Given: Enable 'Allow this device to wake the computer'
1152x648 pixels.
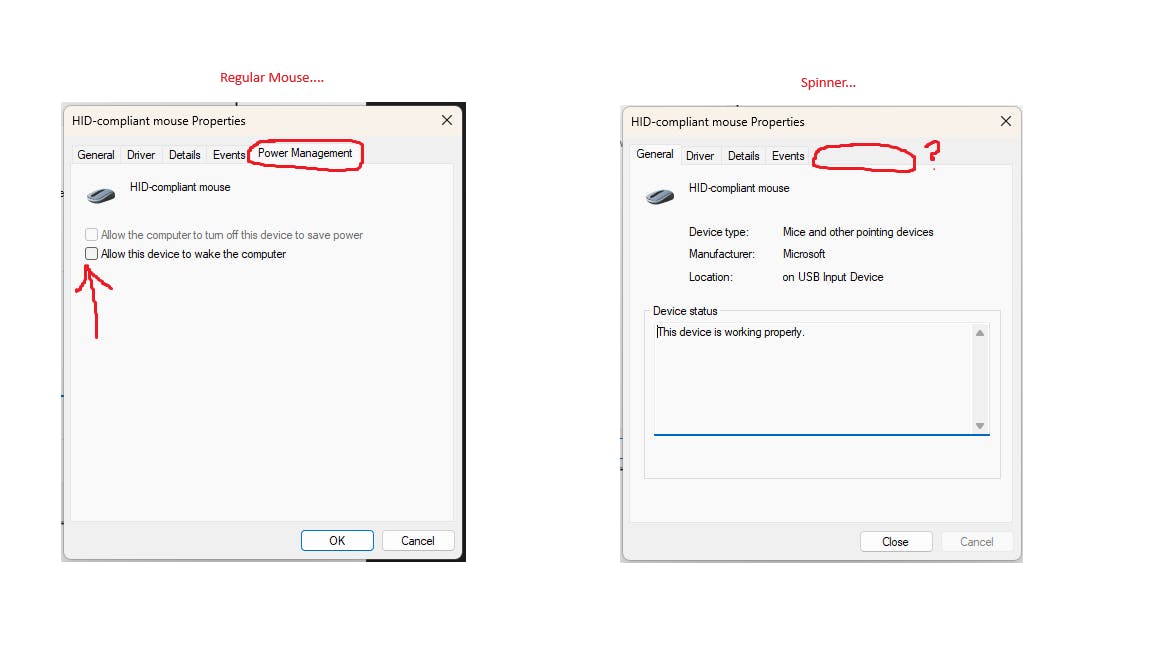Looking at the screenshot, I should coord(92,254).
